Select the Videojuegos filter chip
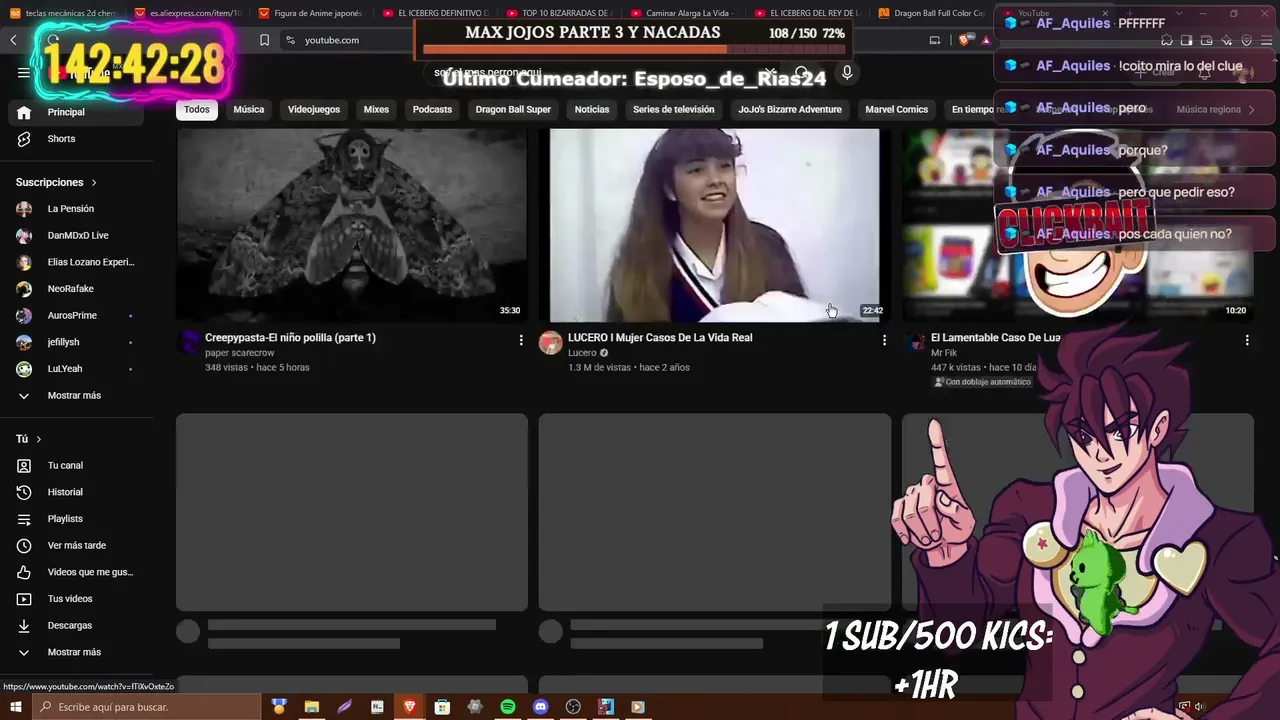 314,109
